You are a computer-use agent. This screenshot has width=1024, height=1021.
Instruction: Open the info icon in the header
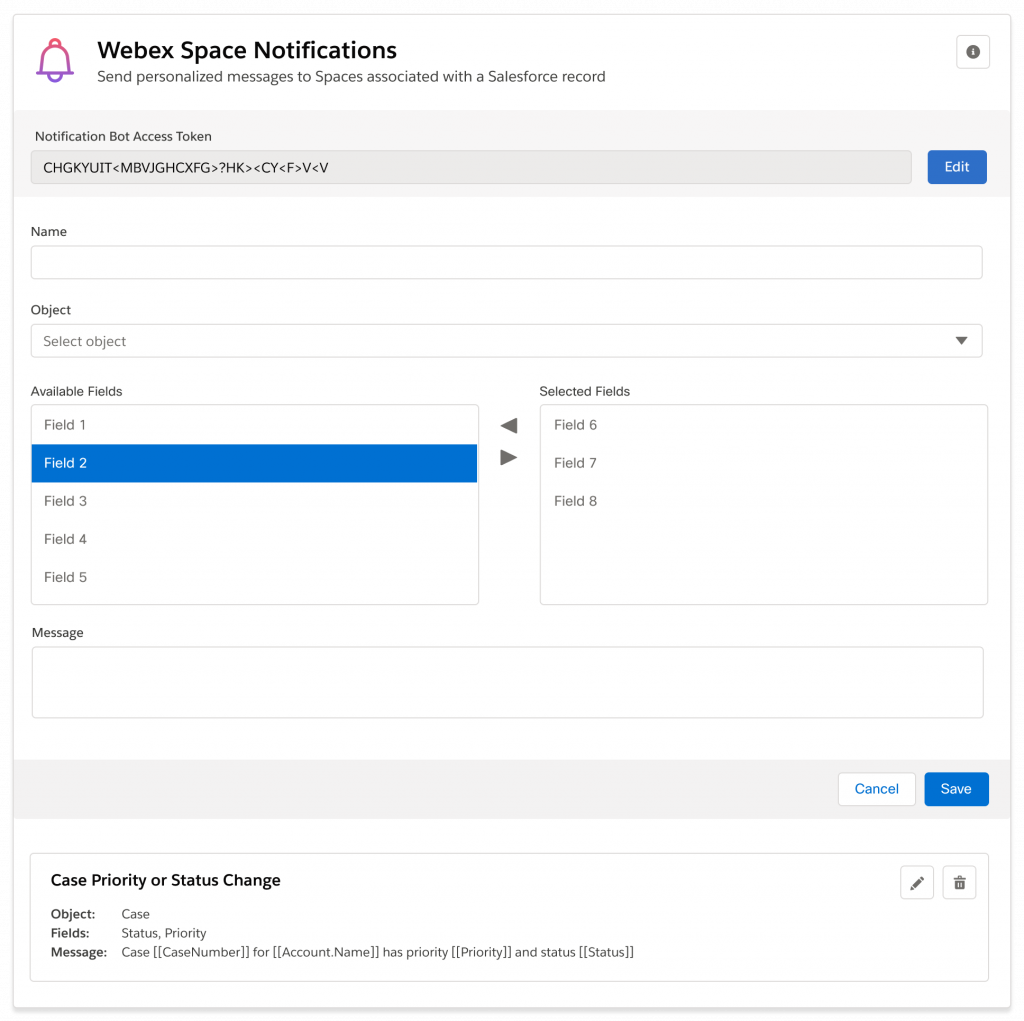972,52
